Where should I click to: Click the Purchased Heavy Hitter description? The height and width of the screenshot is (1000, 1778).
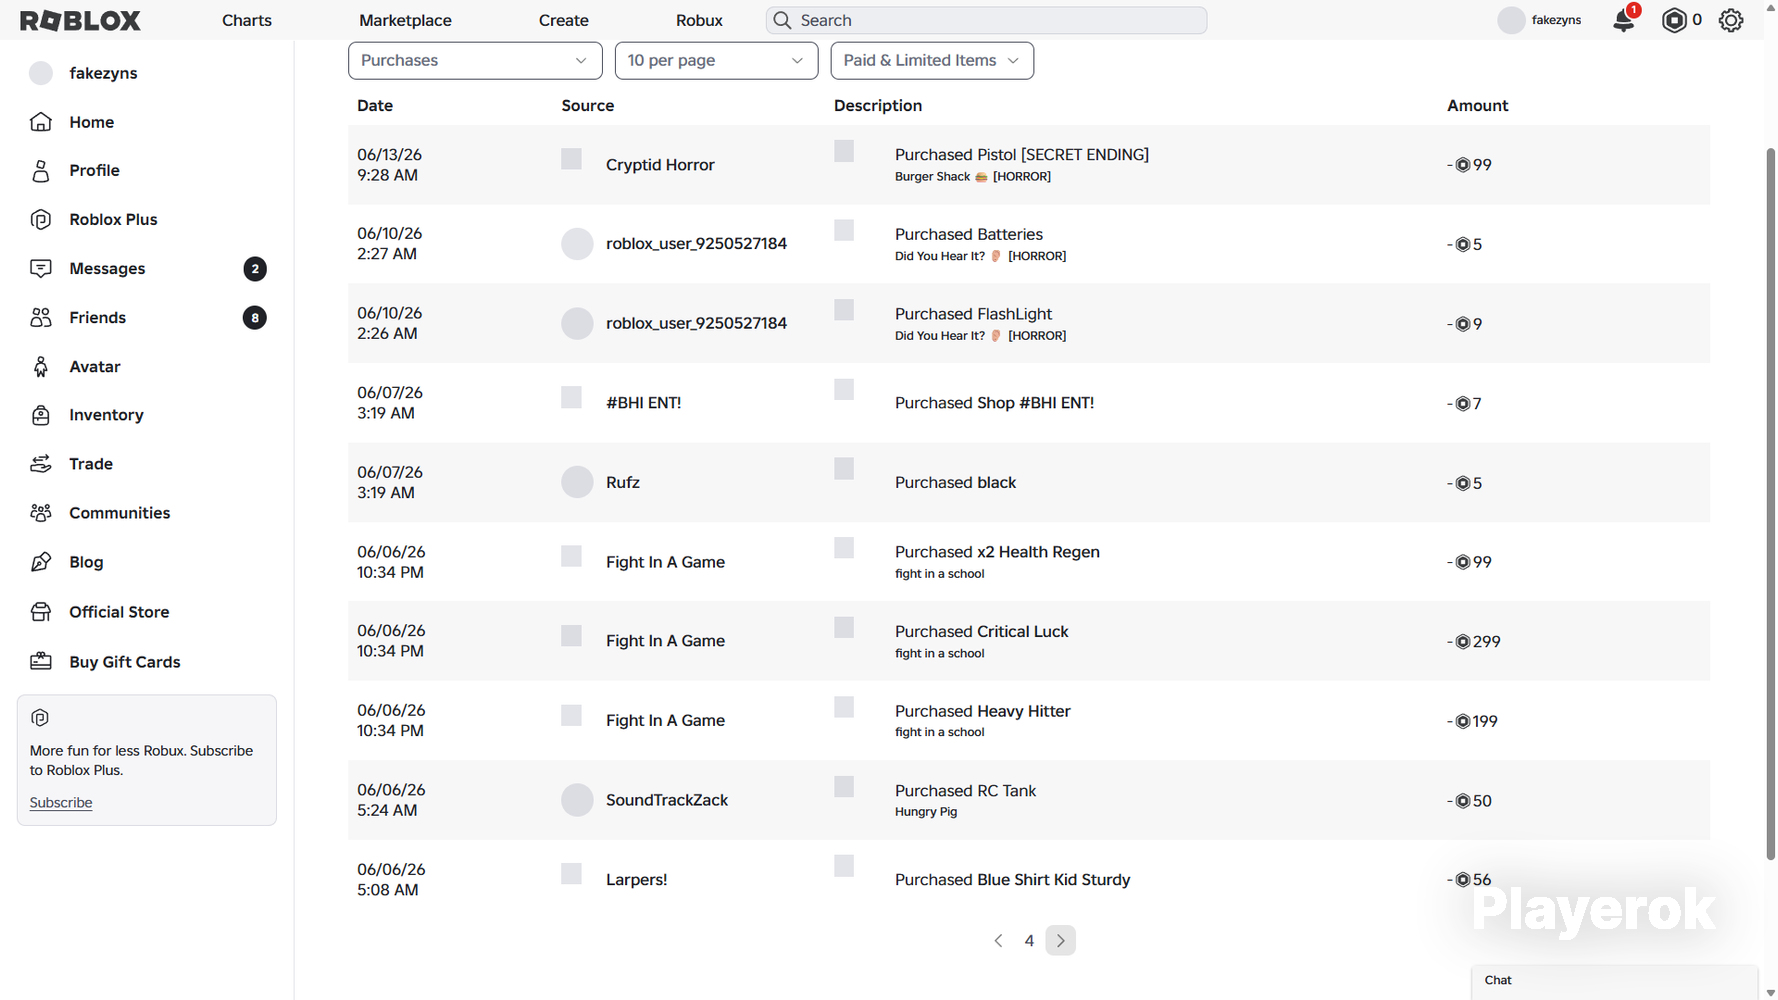point(983,711)
